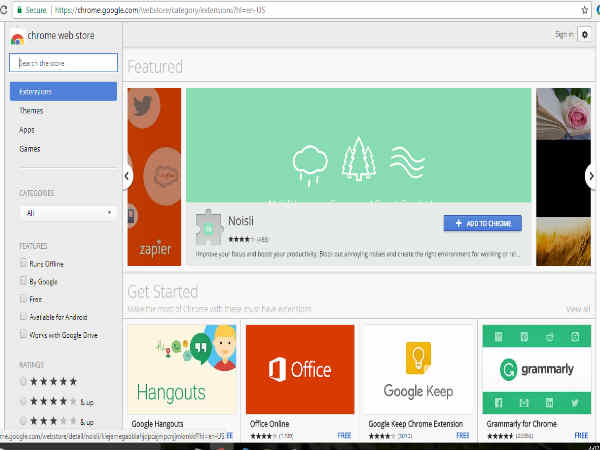600x450 pixels.
Task: Open the Office Online thumbnail
Action: click(300, 369)
